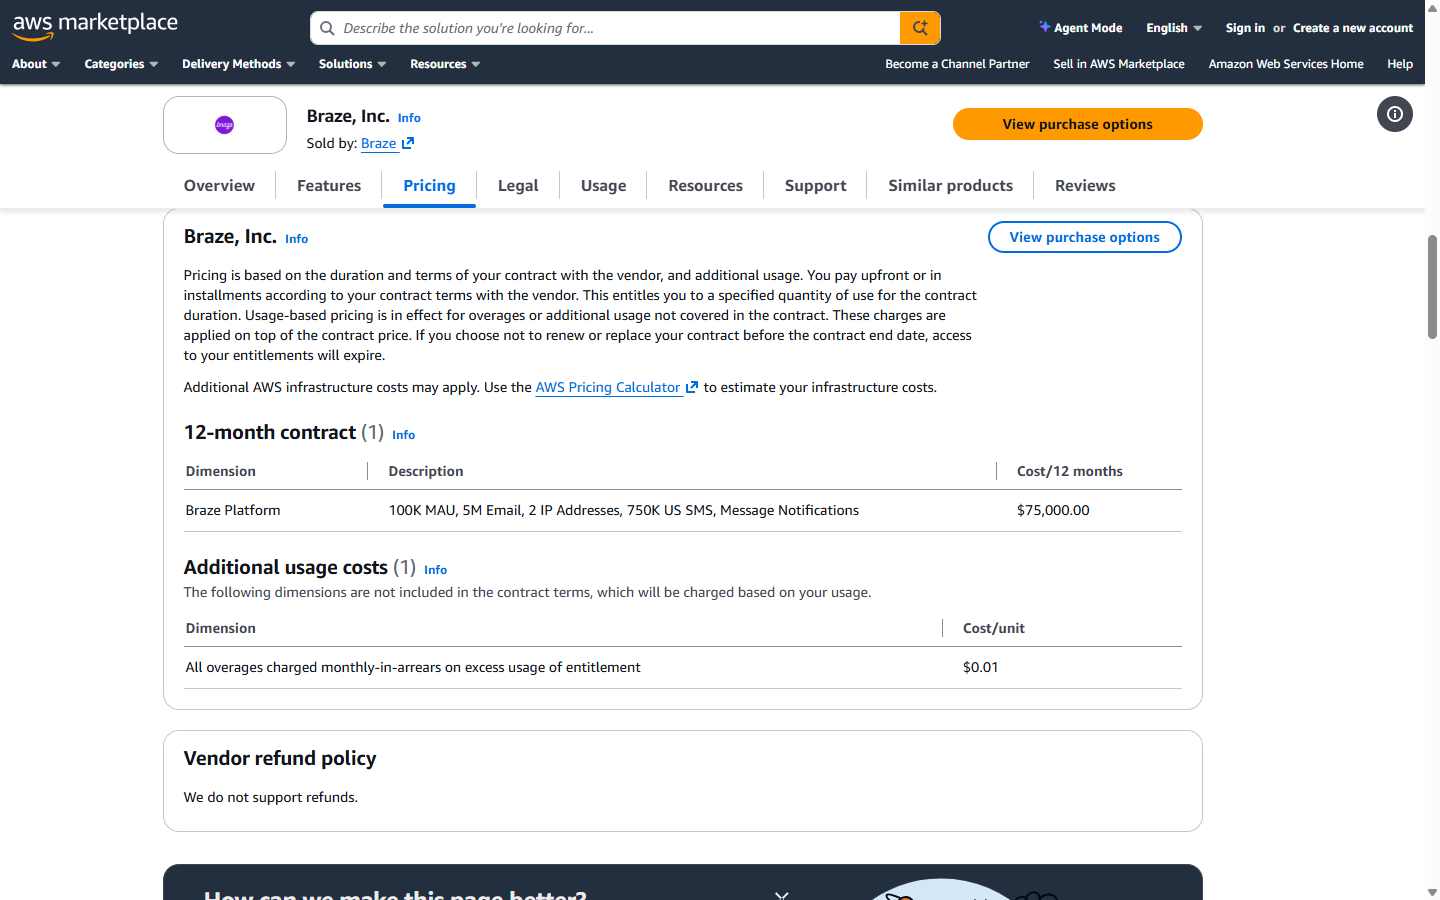Screen dimensions: 1440x900
Task: Open Become a Channel Partner link
Action: [x=957, y=64]
